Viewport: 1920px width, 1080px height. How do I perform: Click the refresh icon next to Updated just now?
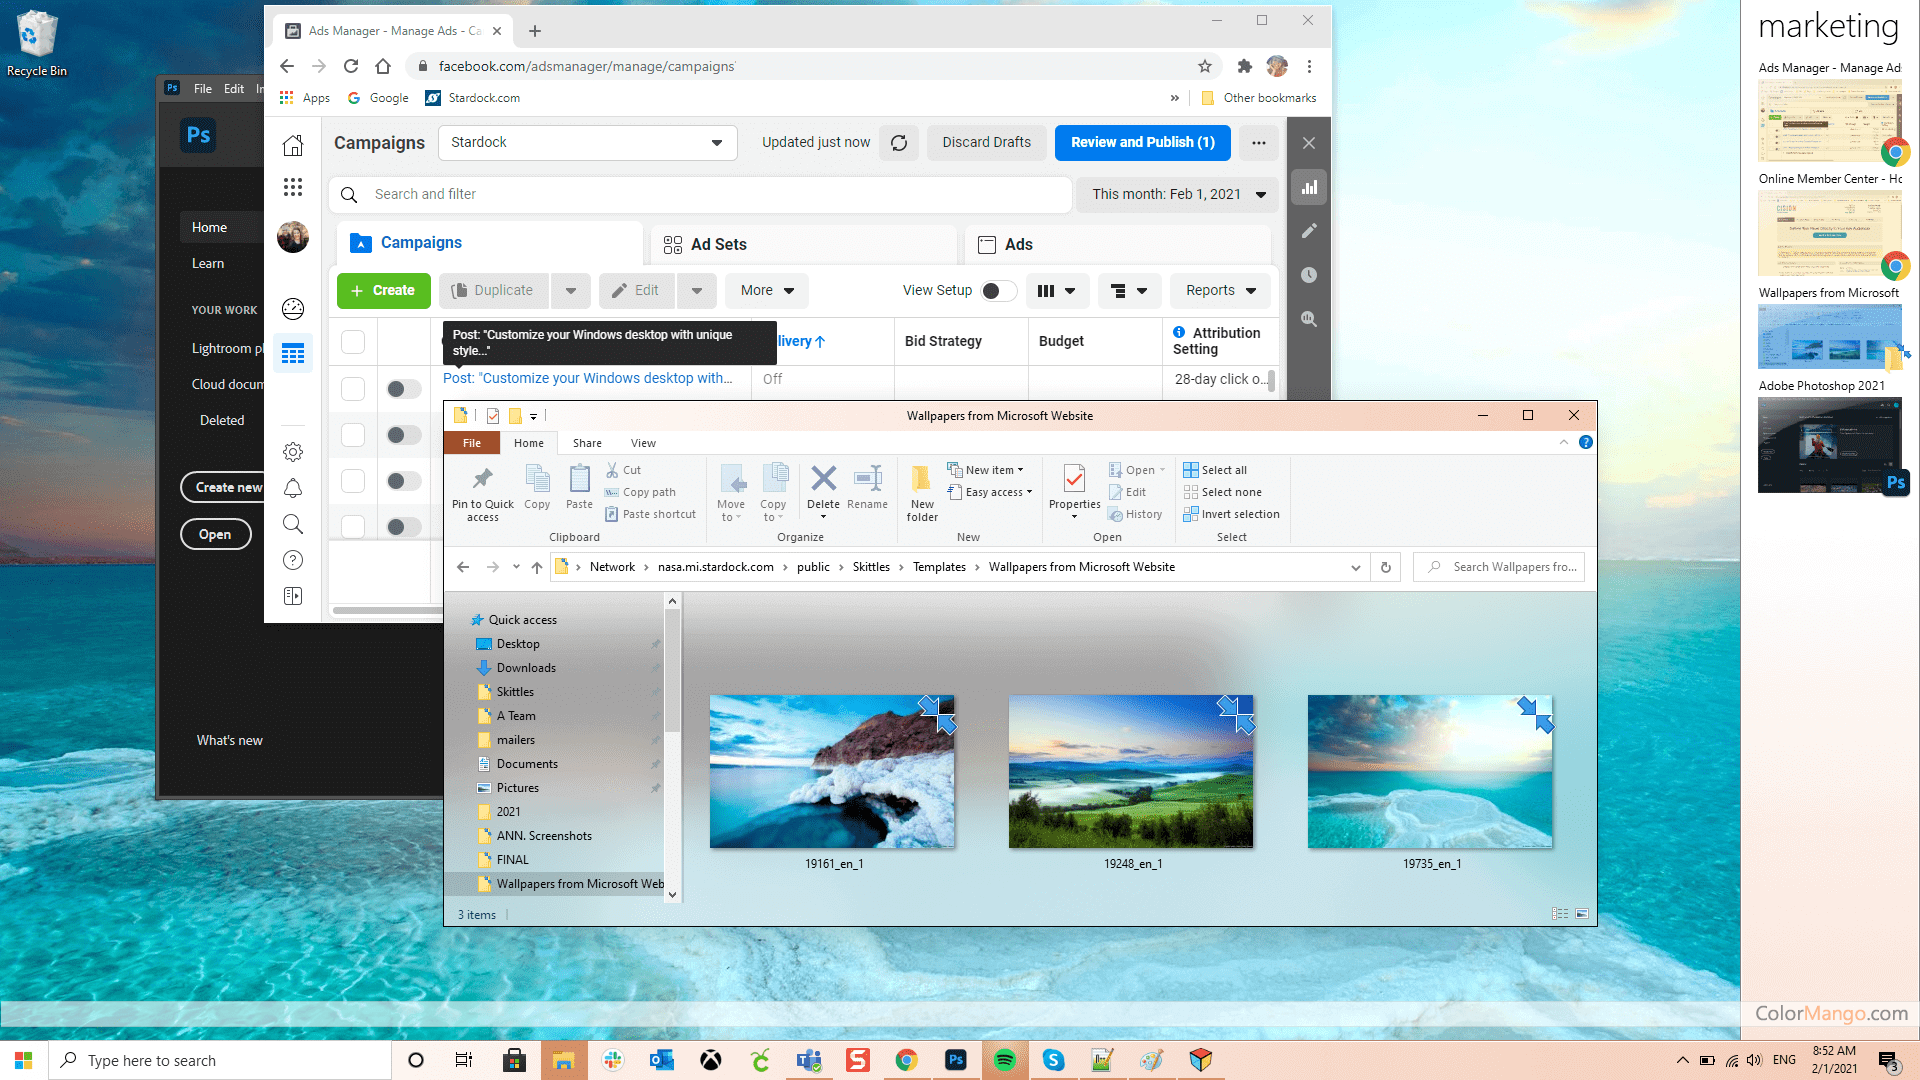pos(897,142)
